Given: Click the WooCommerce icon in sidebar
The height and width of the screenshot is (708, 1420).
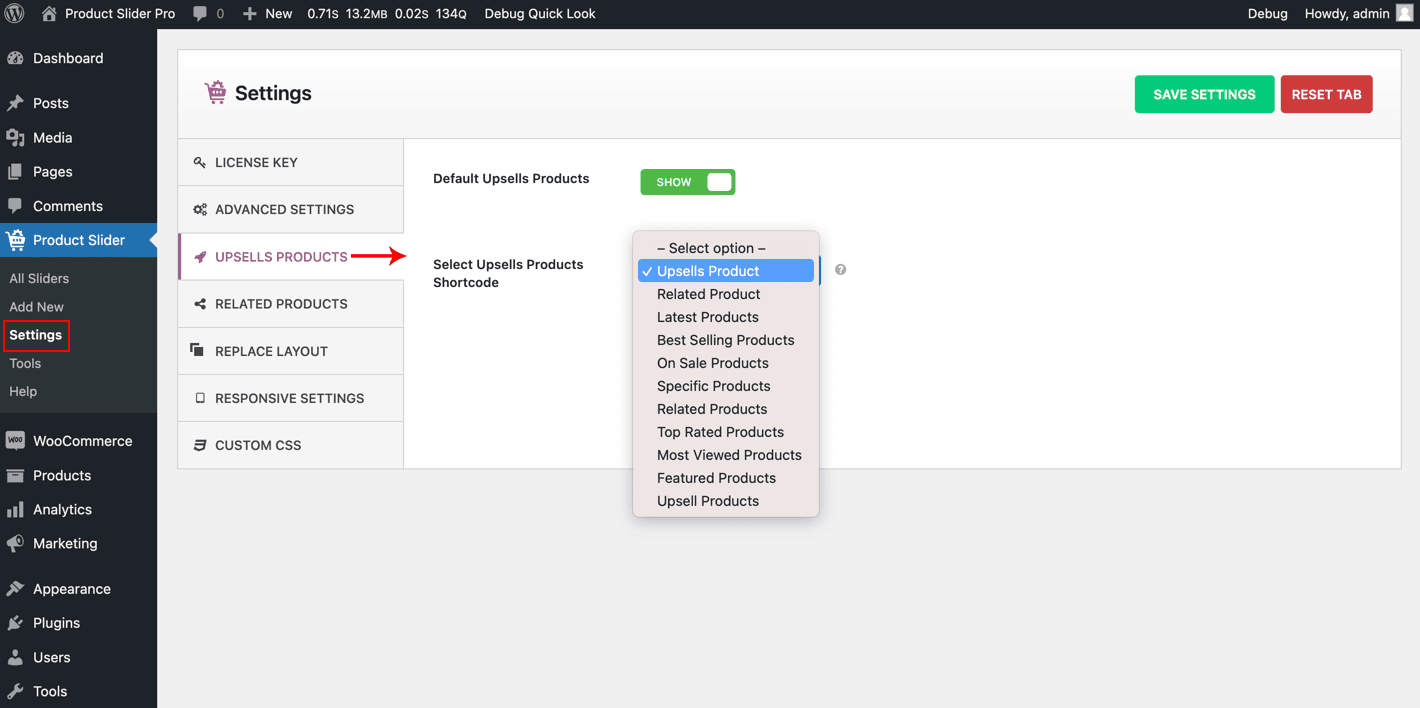Looking at the screenshot, I should pyautogui.click(x=15, y=441).
